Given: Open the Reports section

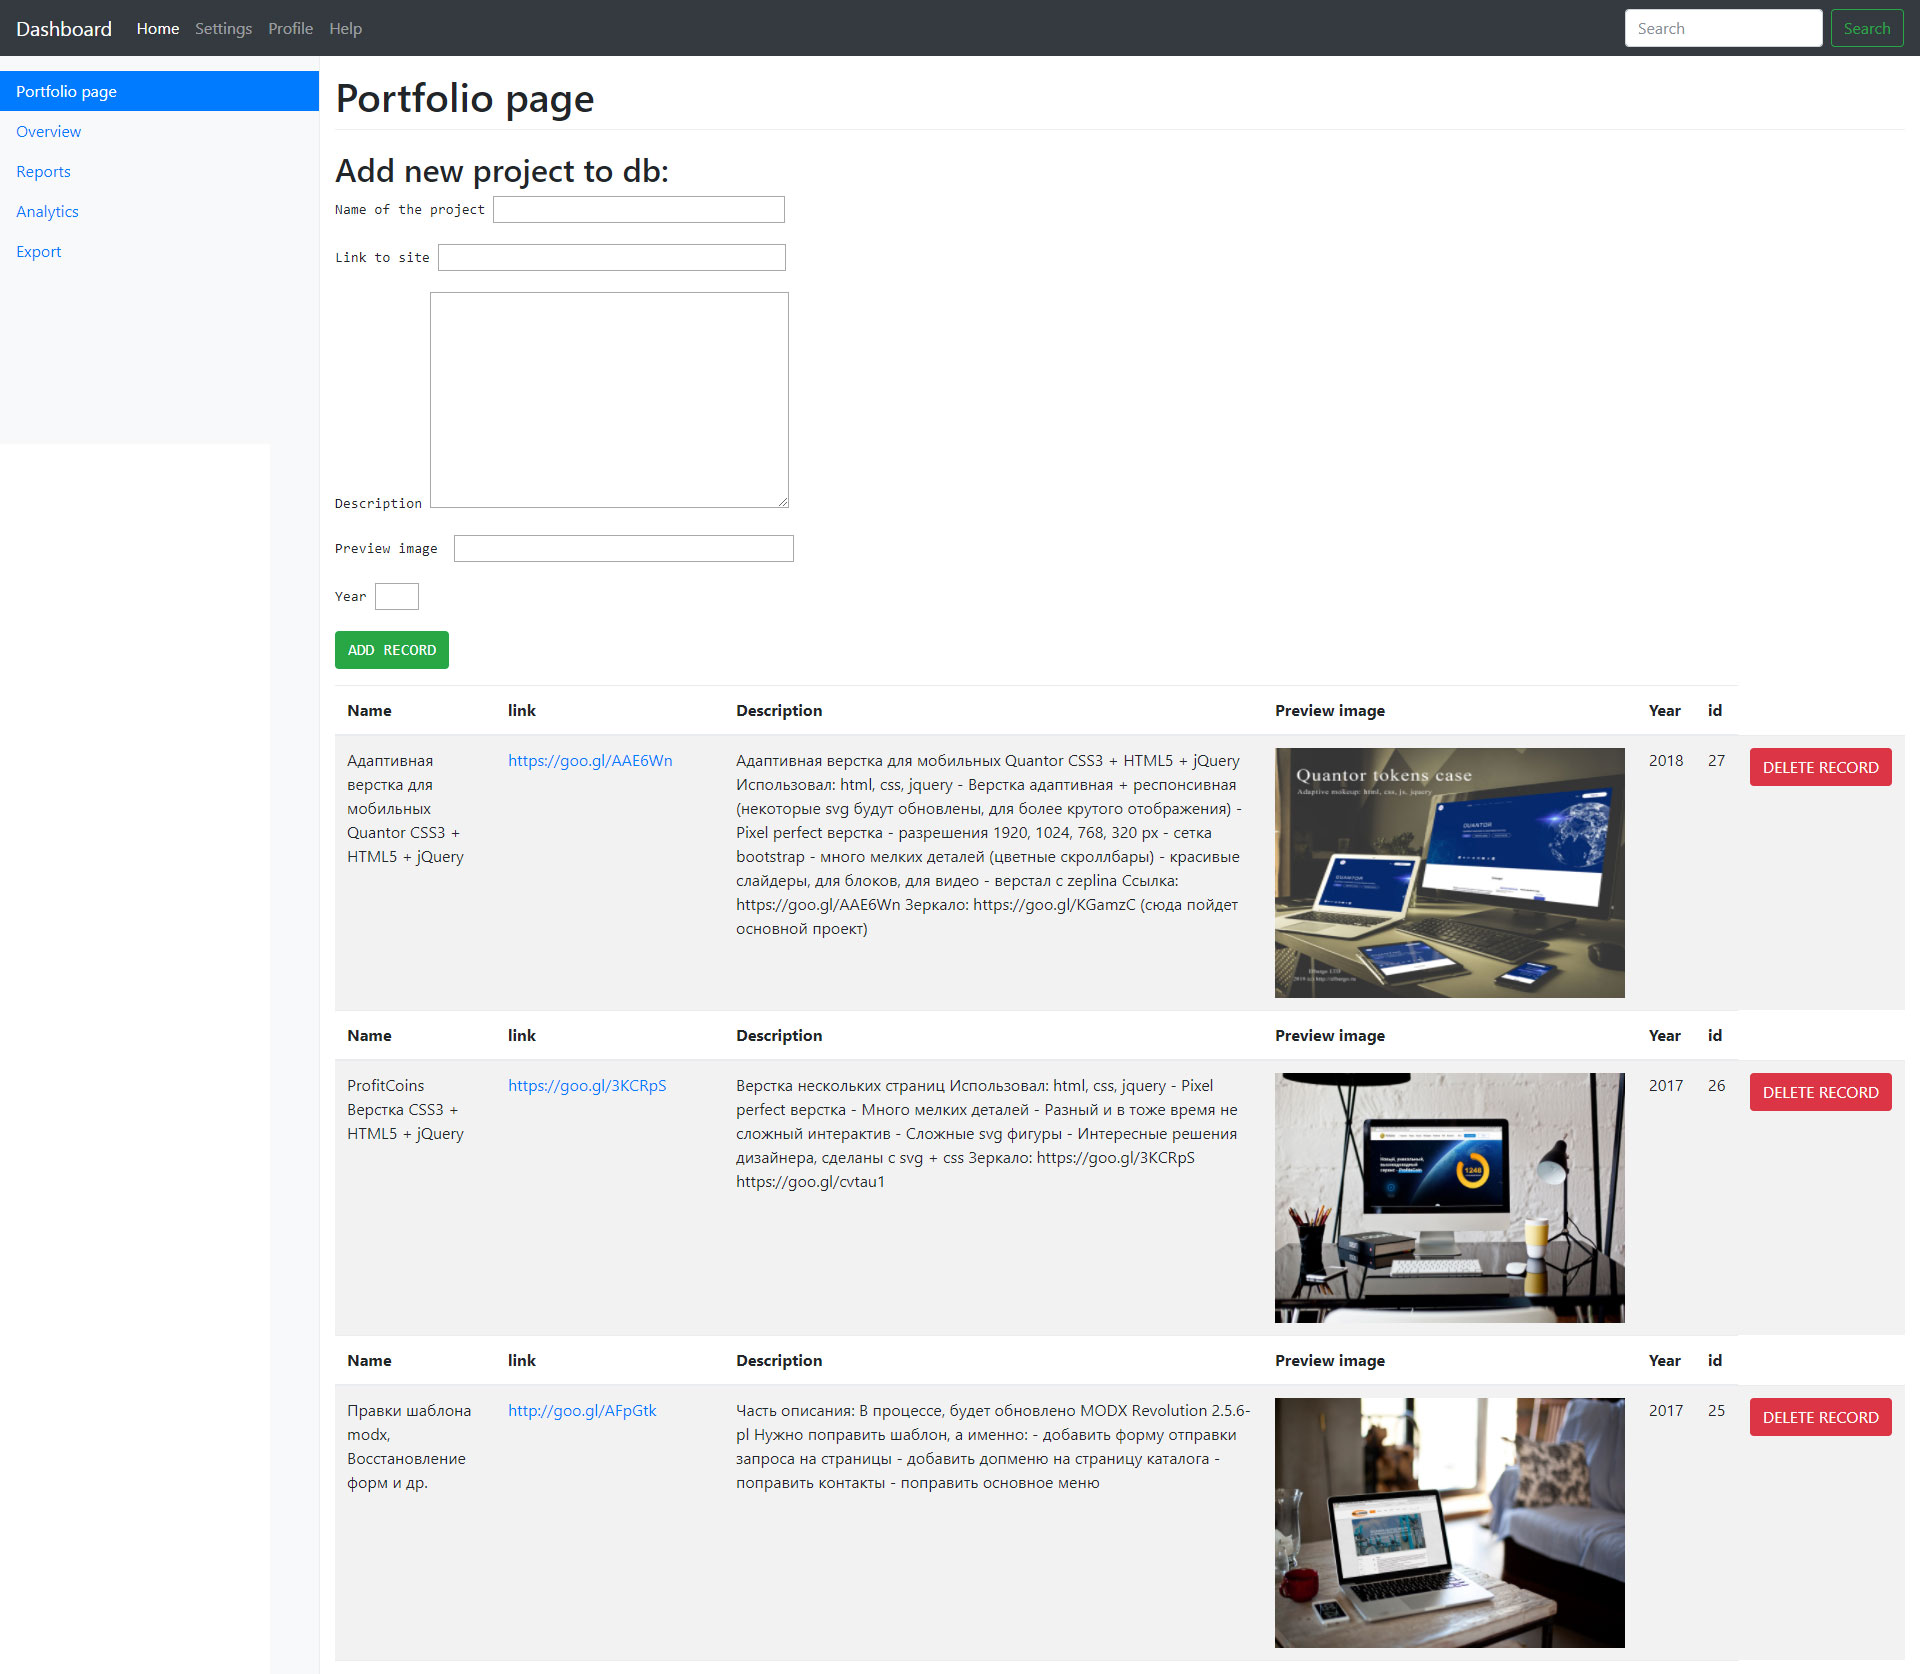Looking at the screenshot, I should 43,171.
